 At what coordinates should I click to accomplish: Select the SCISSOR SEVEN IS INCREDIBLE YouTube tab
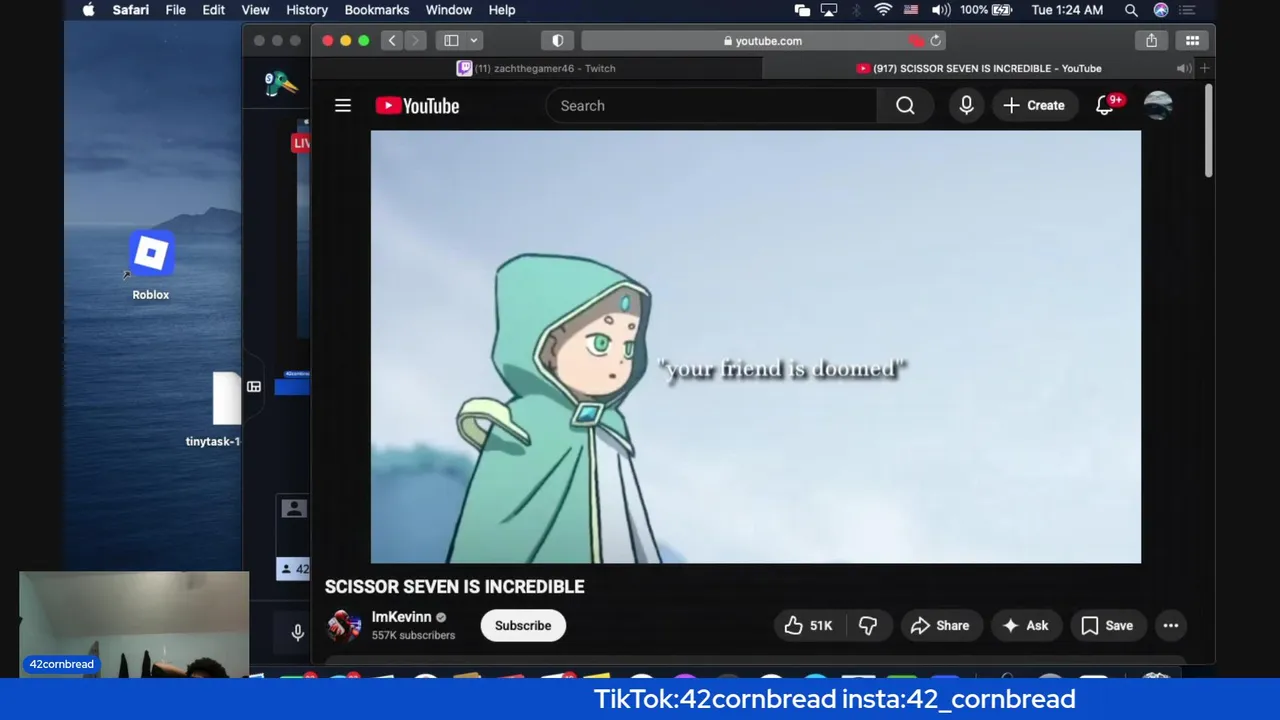click(x=980, y=68)
